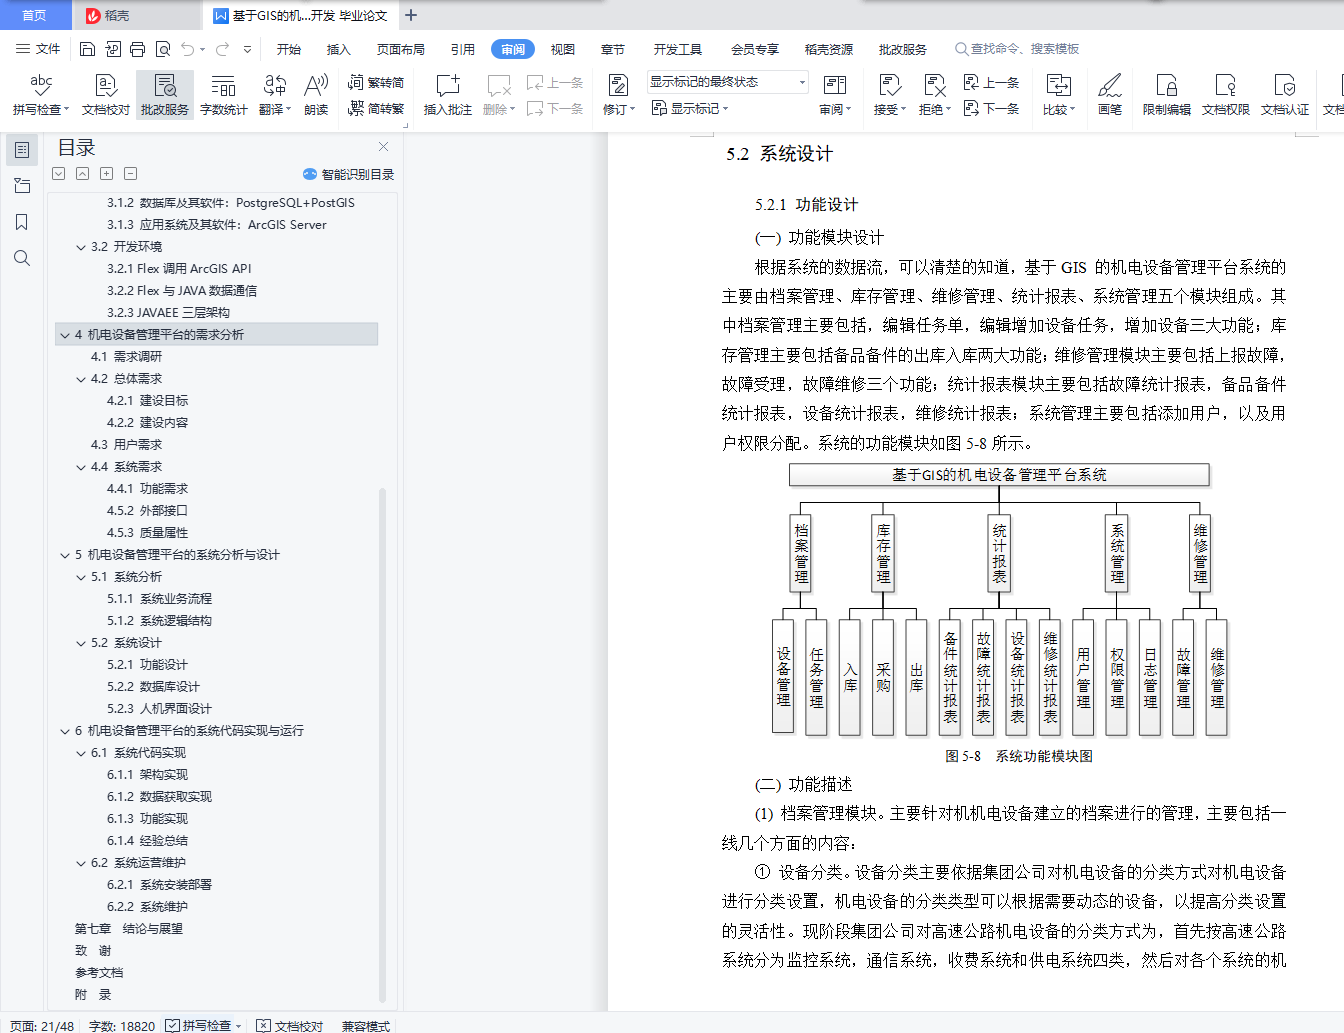Open the 拒绝 dropdown arrow
Viewport: 1344px width, 1033px height.
click(x=947, y=110)
